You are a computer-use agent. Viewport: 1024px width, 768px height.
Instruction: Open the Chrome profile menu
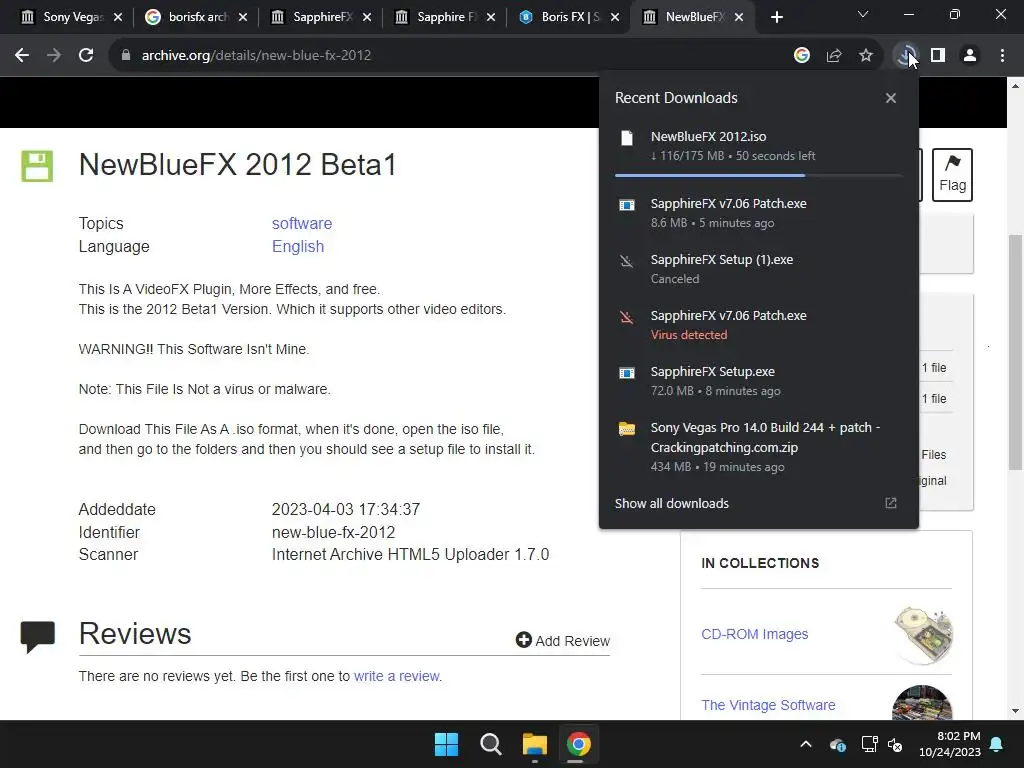pos(970,56)
